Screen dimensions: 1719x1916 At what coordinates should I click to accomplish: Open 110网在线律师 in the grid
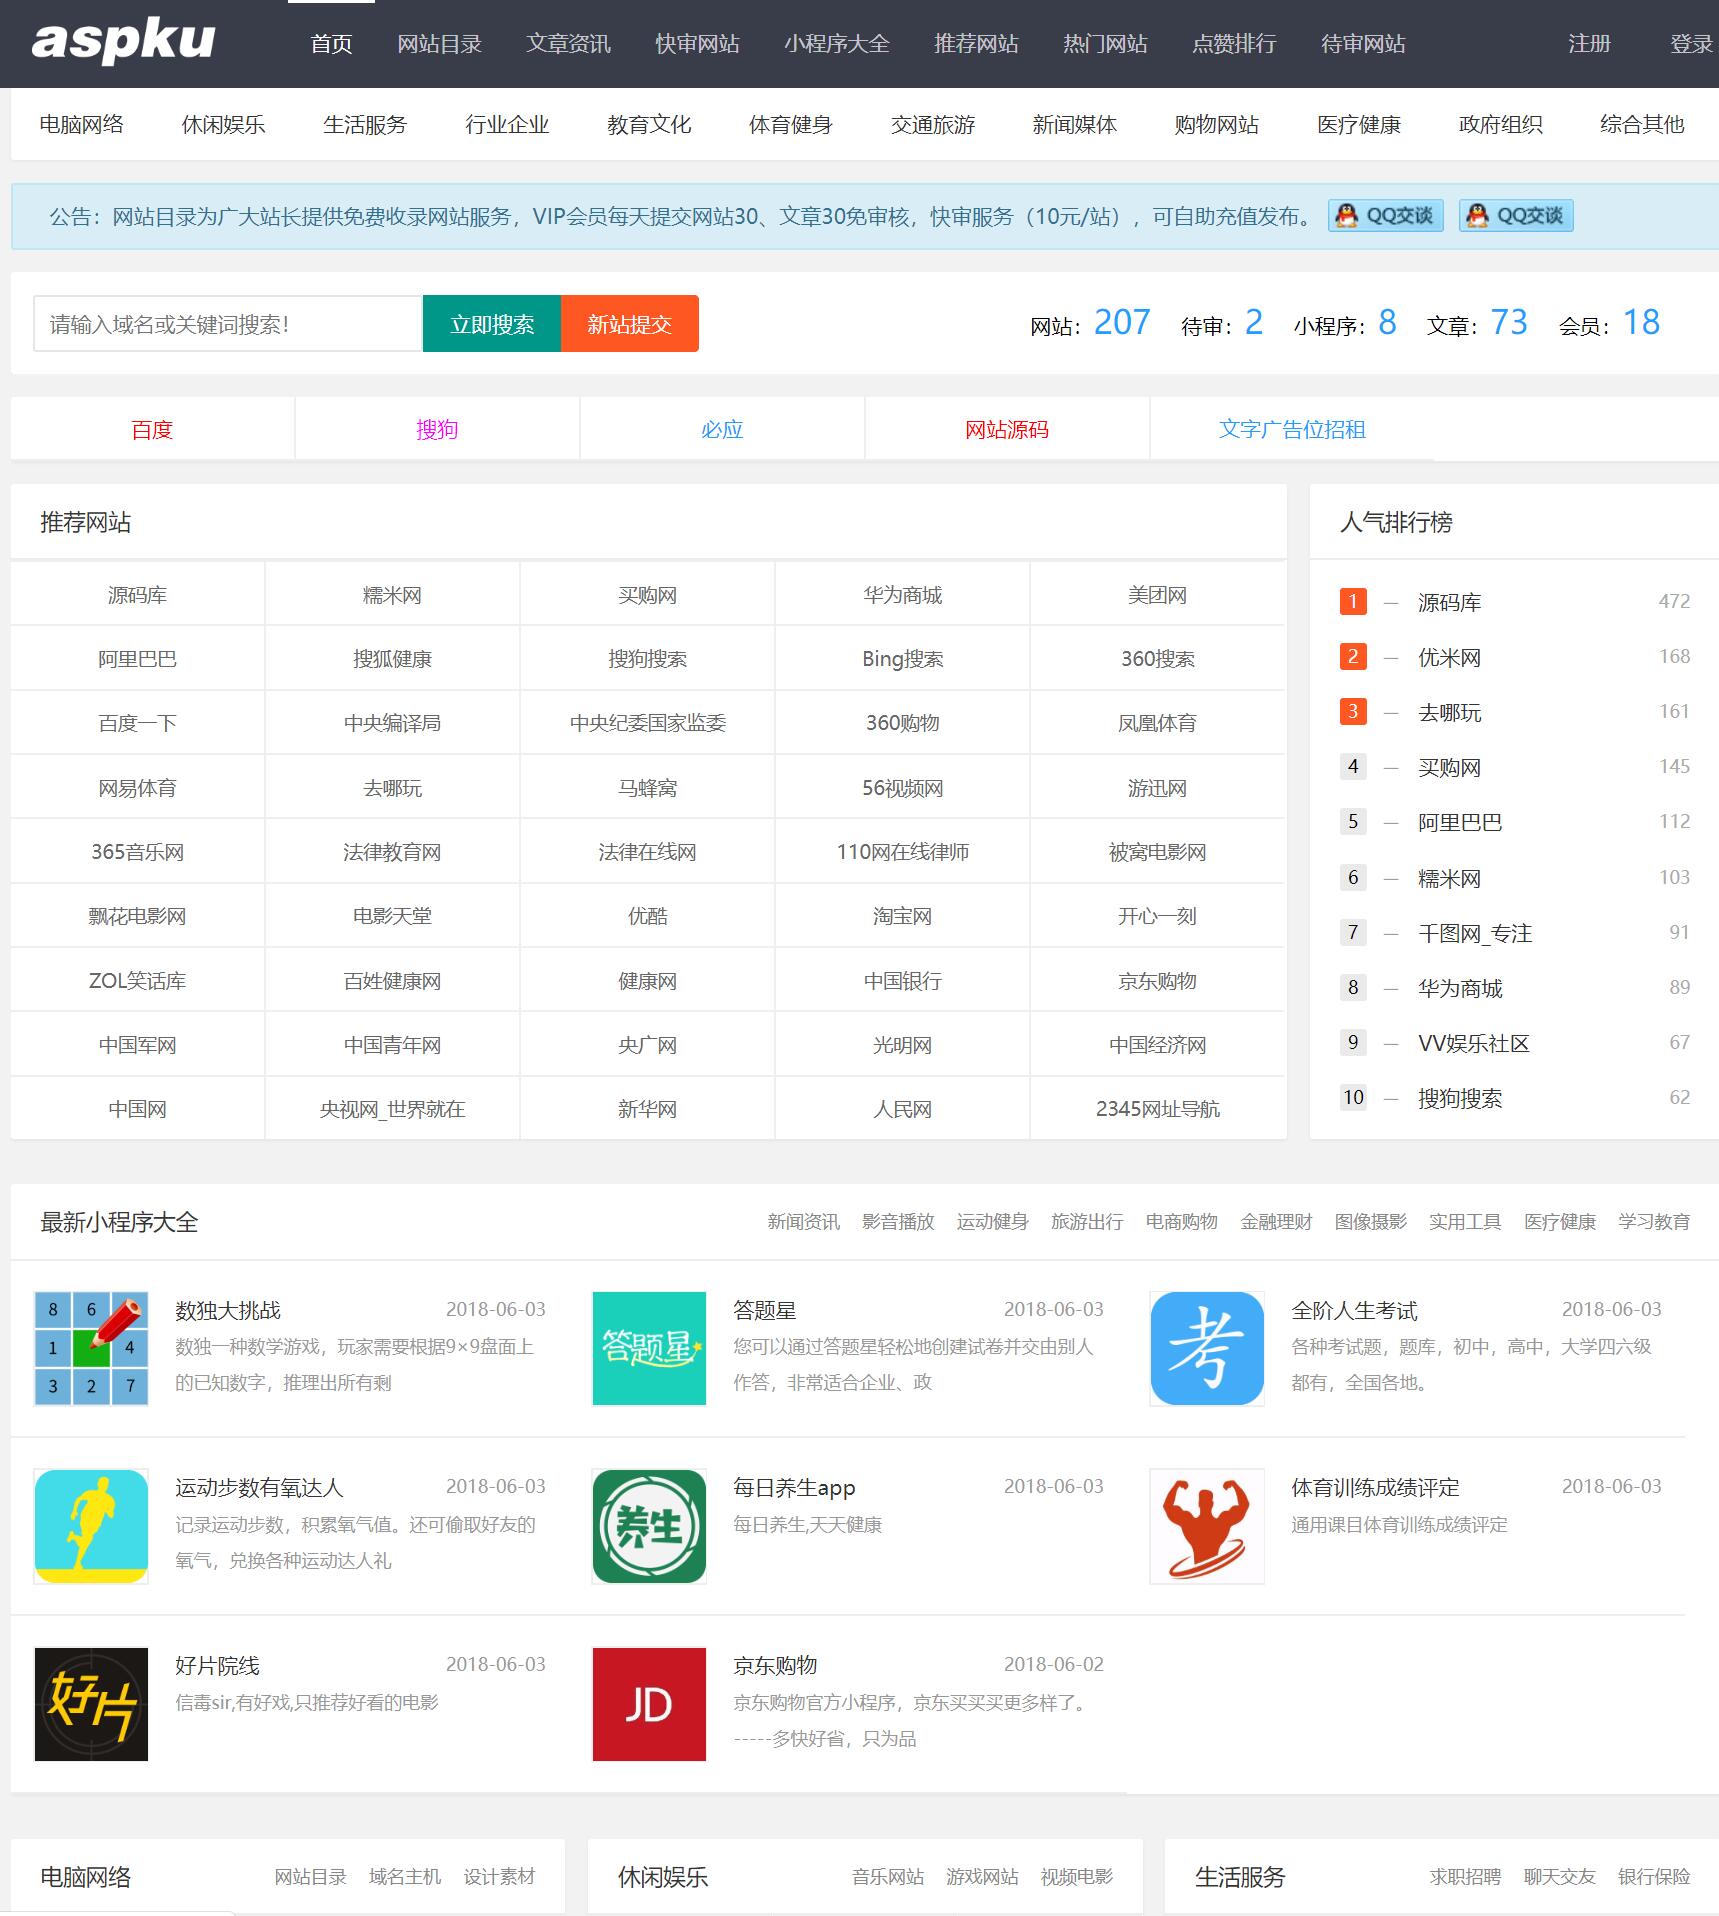point(902,852)
